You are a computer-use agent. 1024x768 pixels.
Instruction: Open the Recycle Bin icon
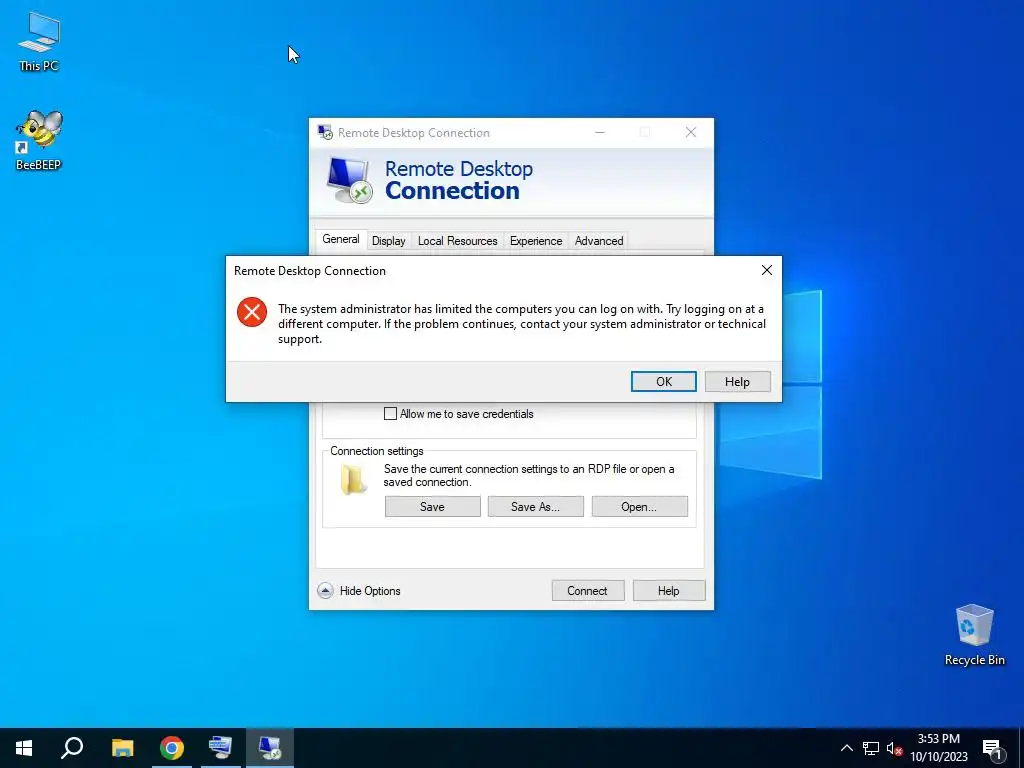pos(974,634)
